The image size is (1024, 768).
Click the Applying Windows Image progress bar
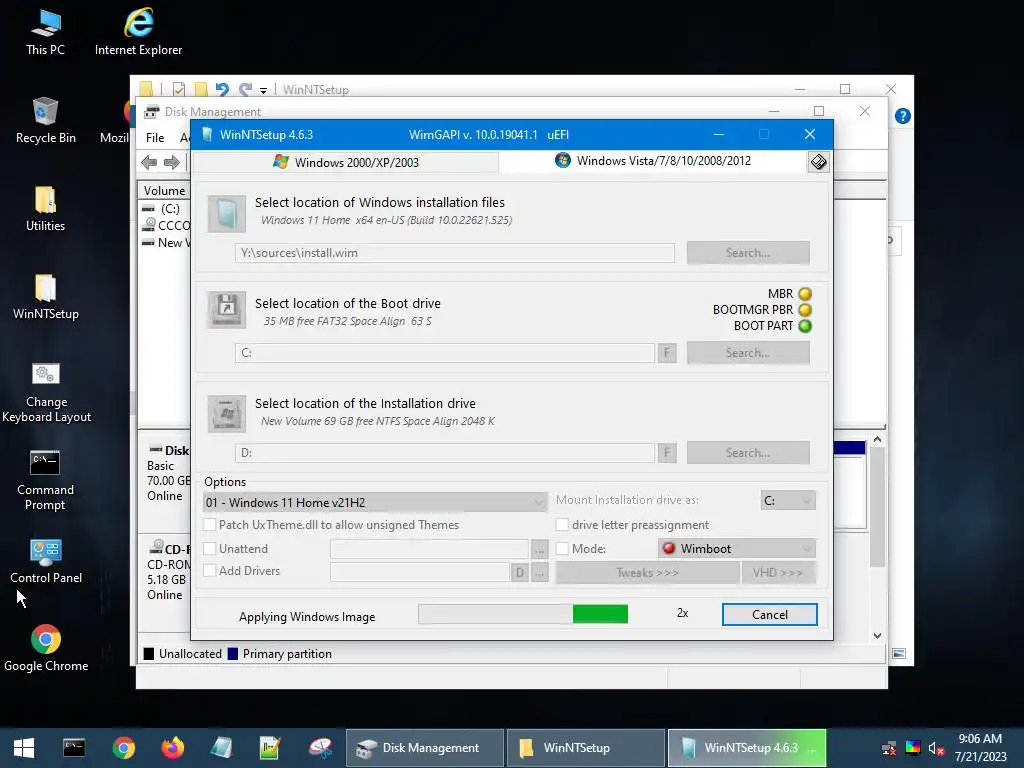point(523,614)
